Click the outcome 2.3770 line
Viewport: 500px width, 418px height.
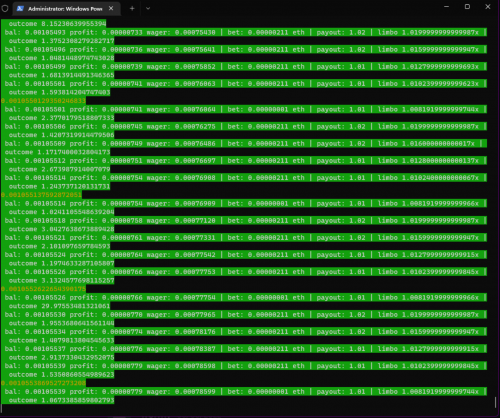click(61, 118)
